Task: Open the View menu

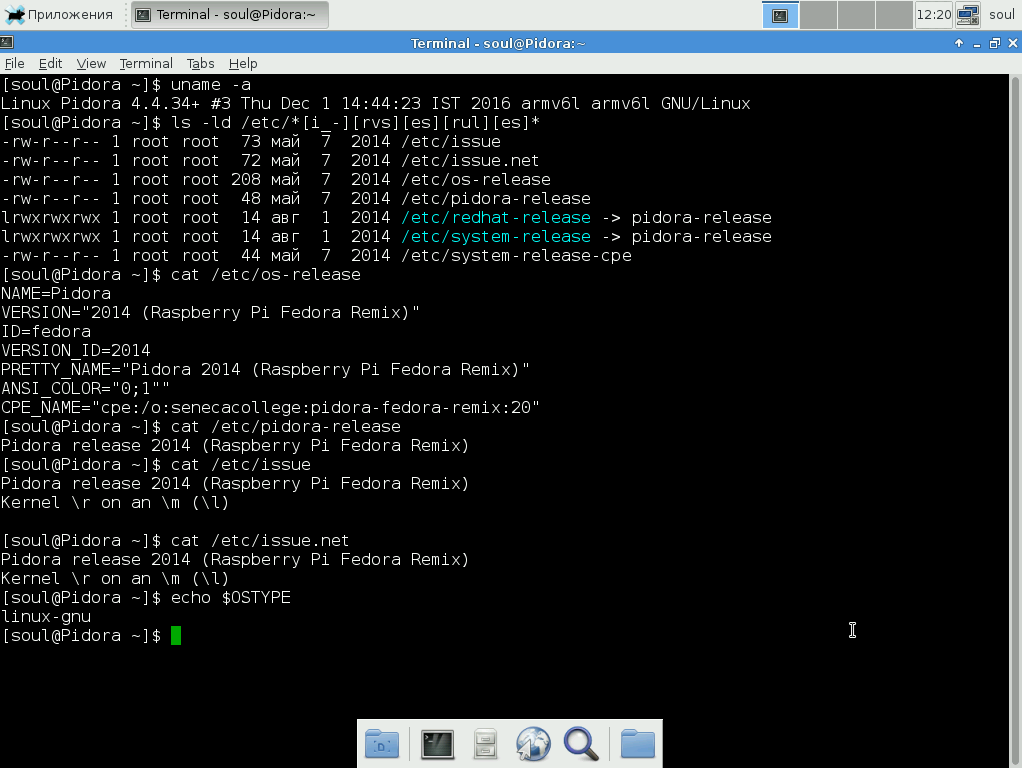Action: (91, 63)
